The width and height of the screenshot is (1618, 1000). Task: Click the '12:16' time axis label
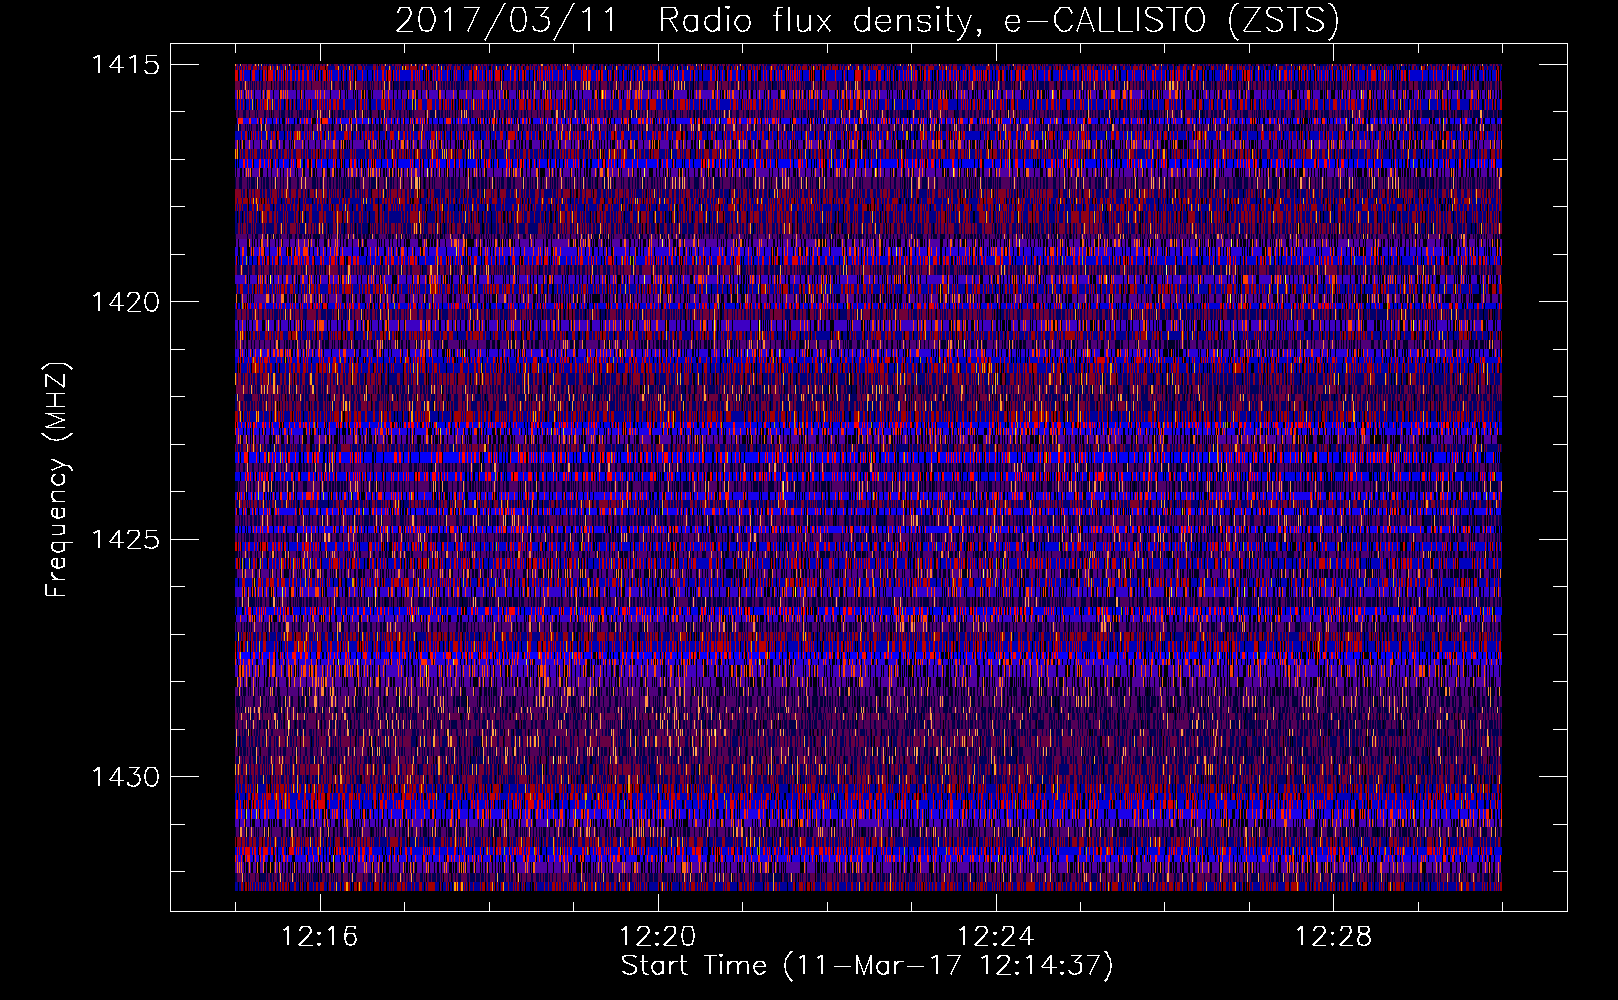320,937
